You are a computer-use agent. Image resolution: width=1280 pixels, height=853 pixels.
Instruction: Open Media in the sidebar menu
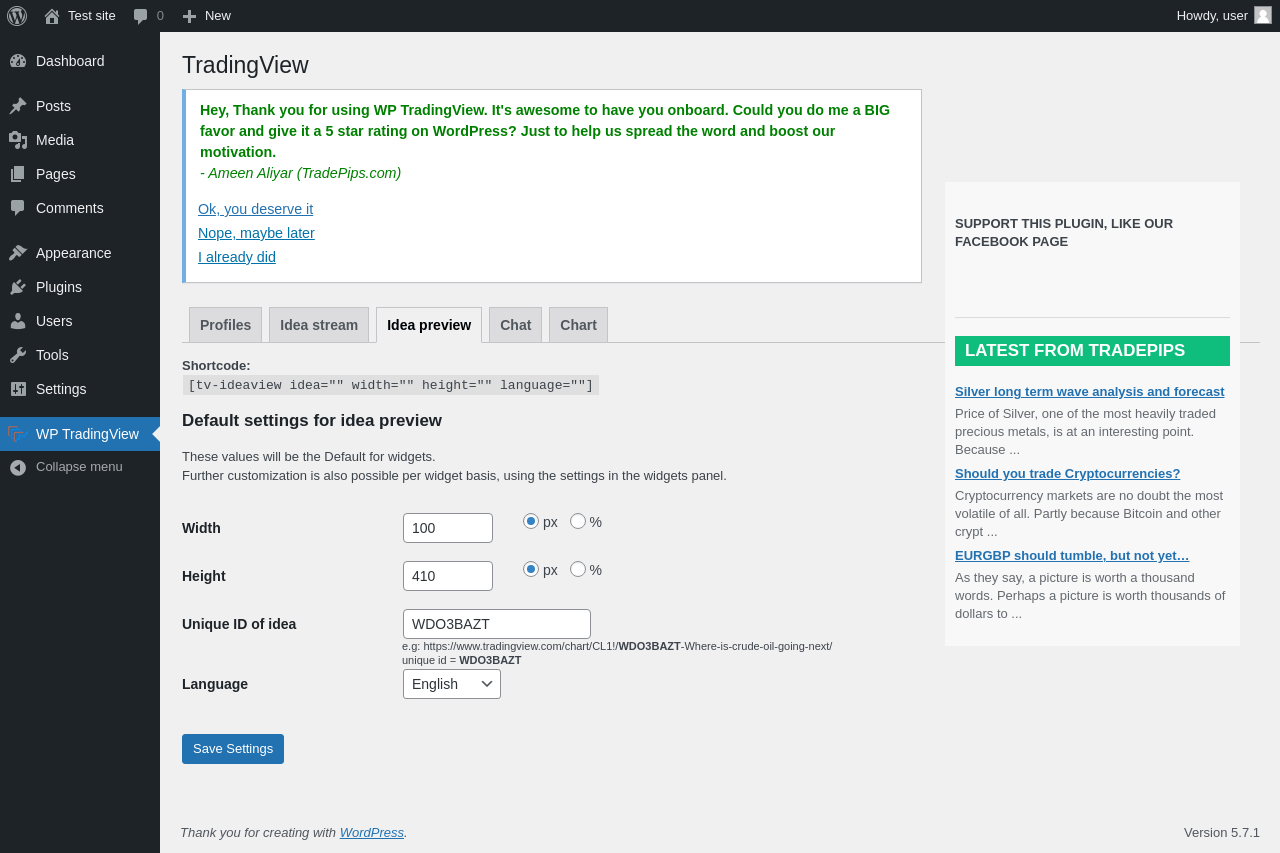80,140
